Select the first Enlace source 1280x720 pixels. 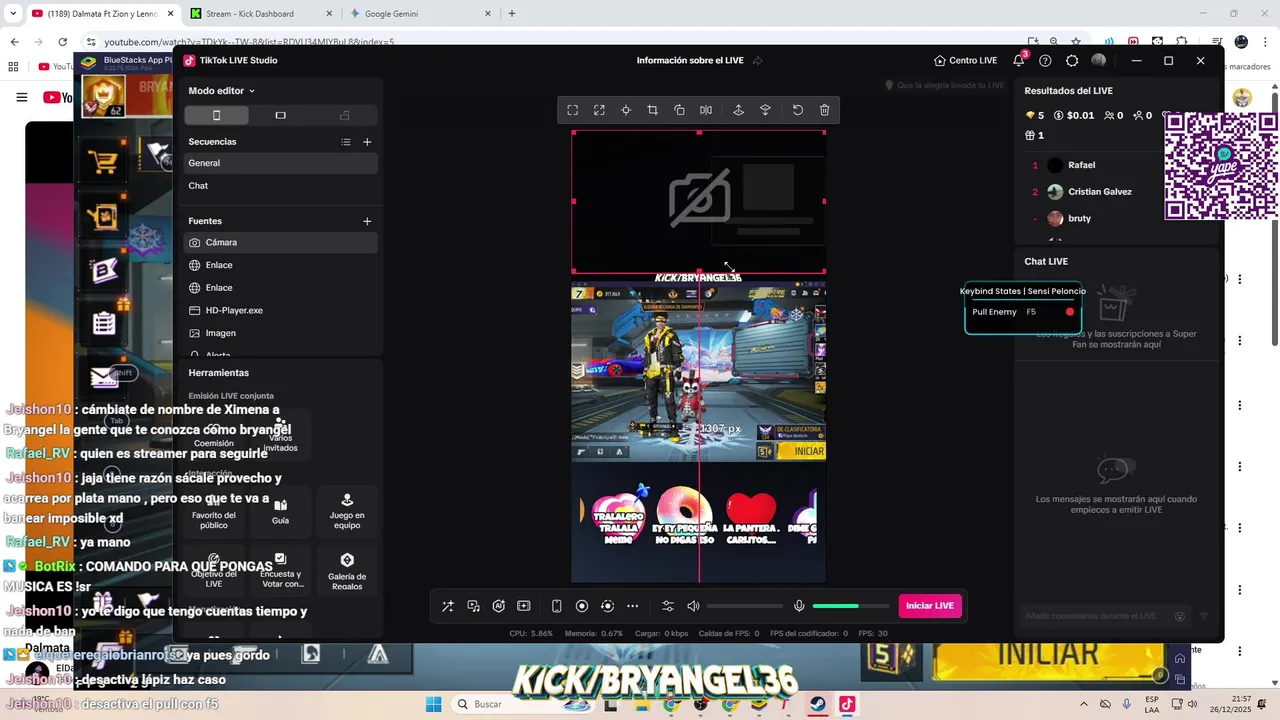coord(281,265)
